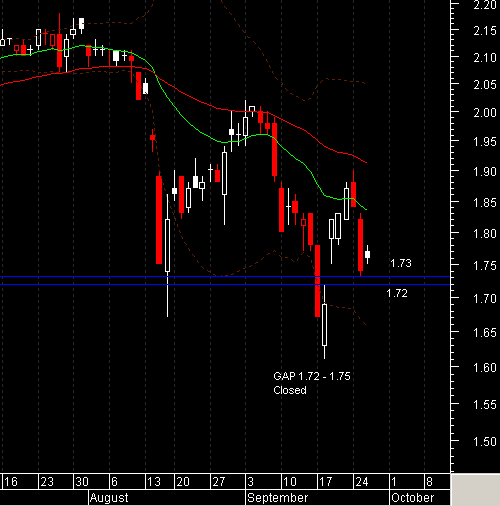Click the 1.60 price axis label

click(x=485, y=368)
